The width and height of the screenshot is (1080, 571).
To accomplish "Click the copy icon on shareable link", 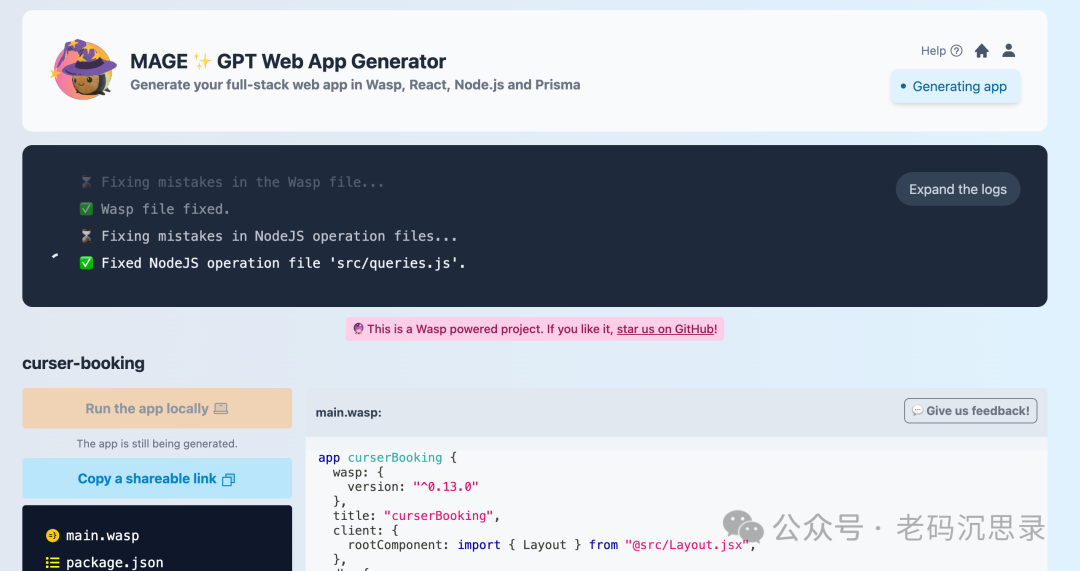I will [x=228, y=480].
